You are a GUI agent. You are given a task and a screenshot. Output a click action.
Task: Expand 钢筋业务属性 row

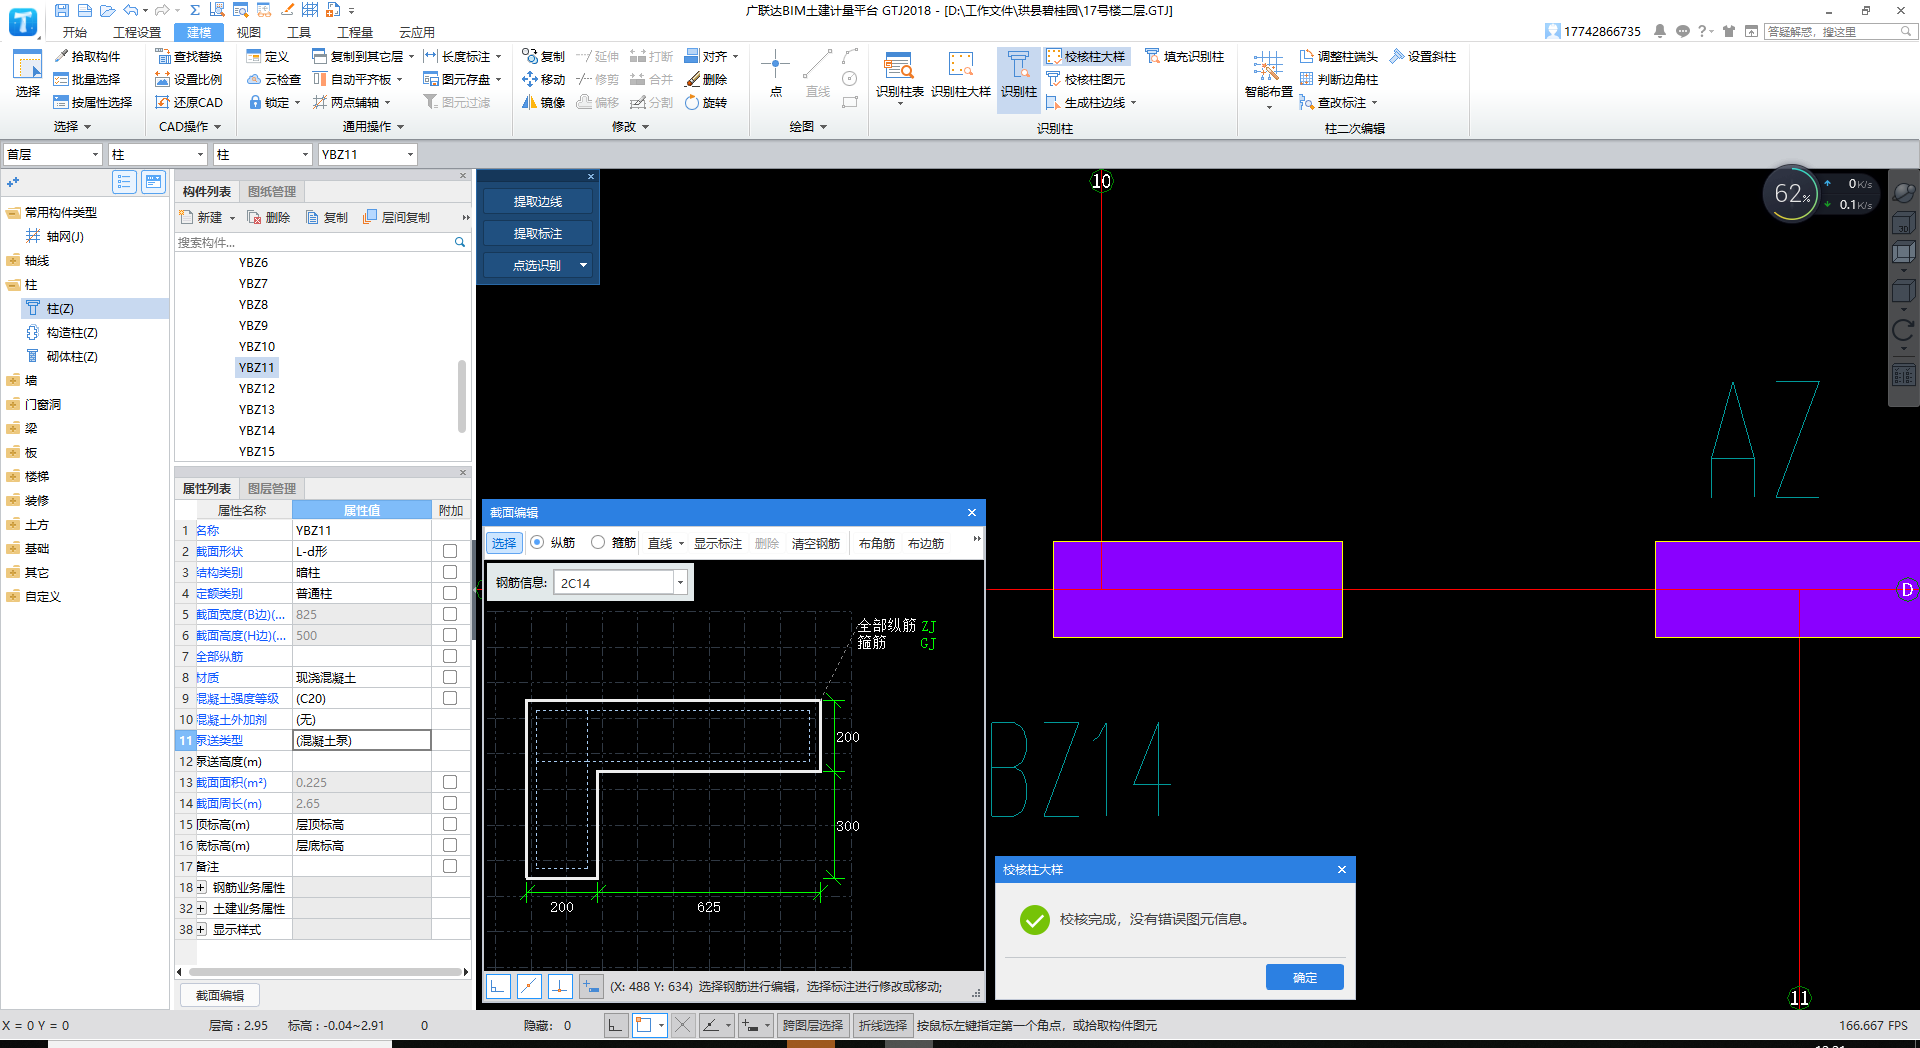(x=201, y=888)
